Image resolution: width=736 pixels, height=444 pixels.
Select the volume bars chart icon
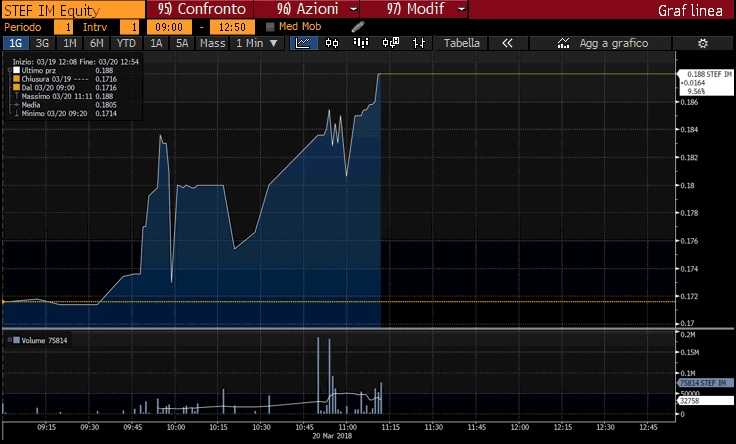click(360, 43)
